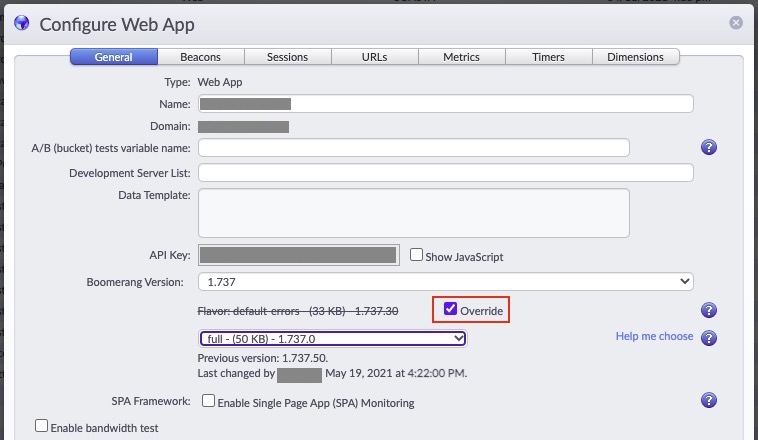
Task: Open the URLs tab
Action: [x=374, y=57]
